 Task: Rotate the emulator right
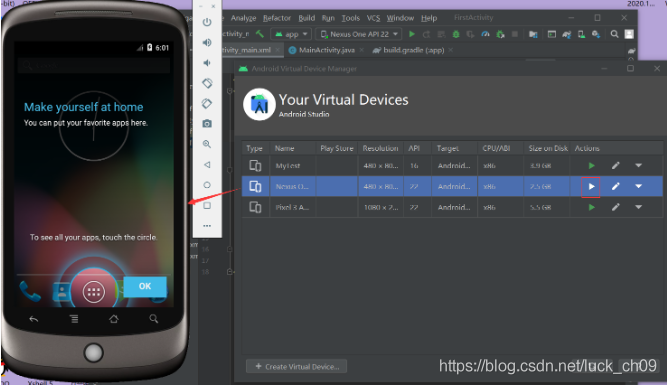[207, 103]
